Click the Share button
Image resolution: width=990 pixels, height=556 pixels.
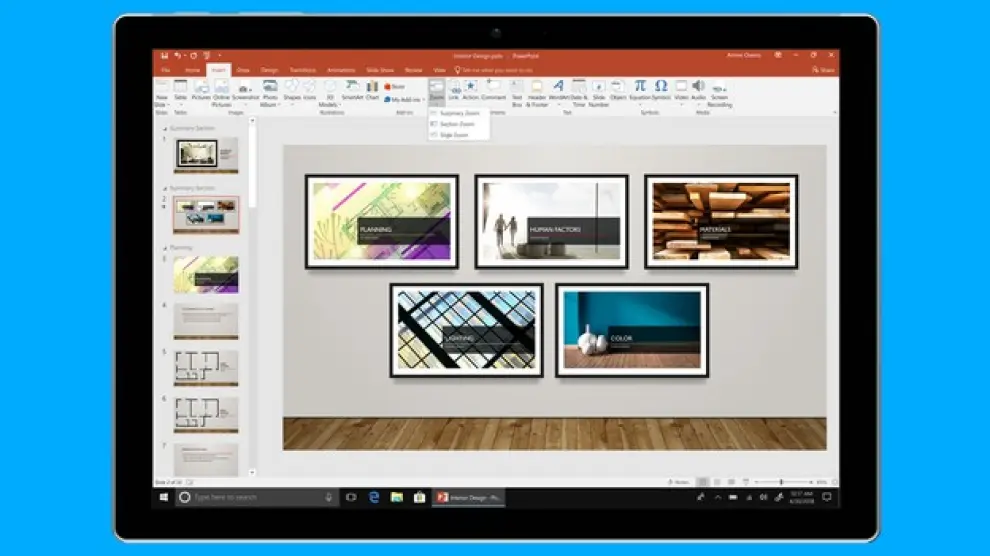823,70
